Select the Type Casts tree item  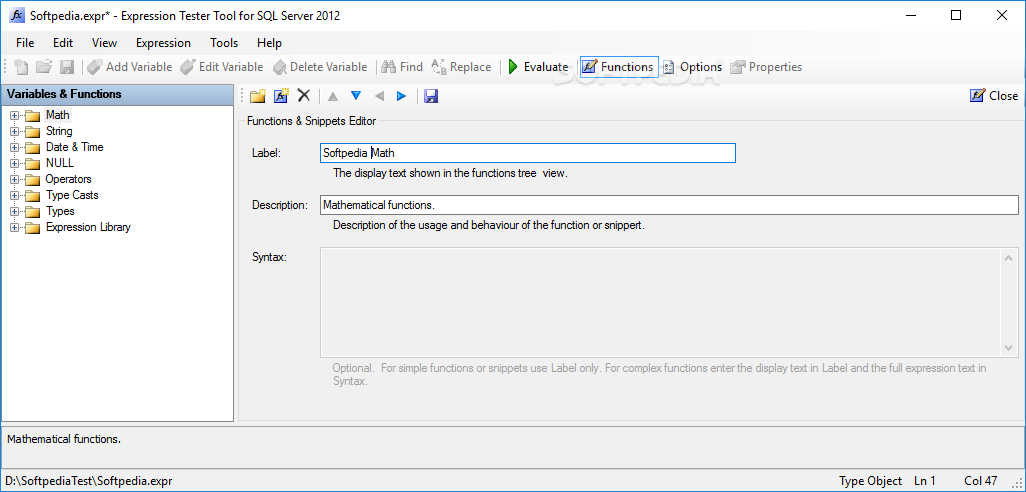tap(72, 196)
